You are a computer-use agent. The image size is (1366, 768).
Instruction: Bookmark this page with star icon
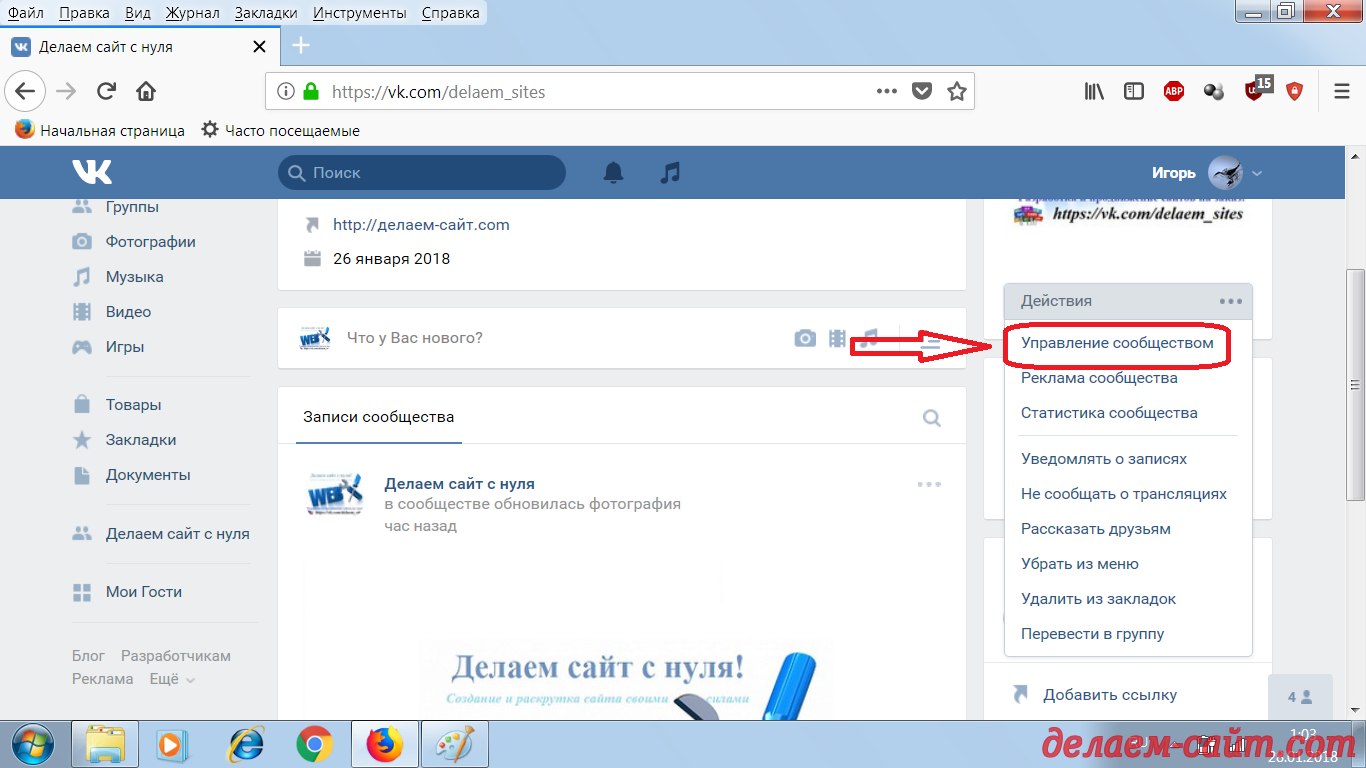tap(956, 91)
